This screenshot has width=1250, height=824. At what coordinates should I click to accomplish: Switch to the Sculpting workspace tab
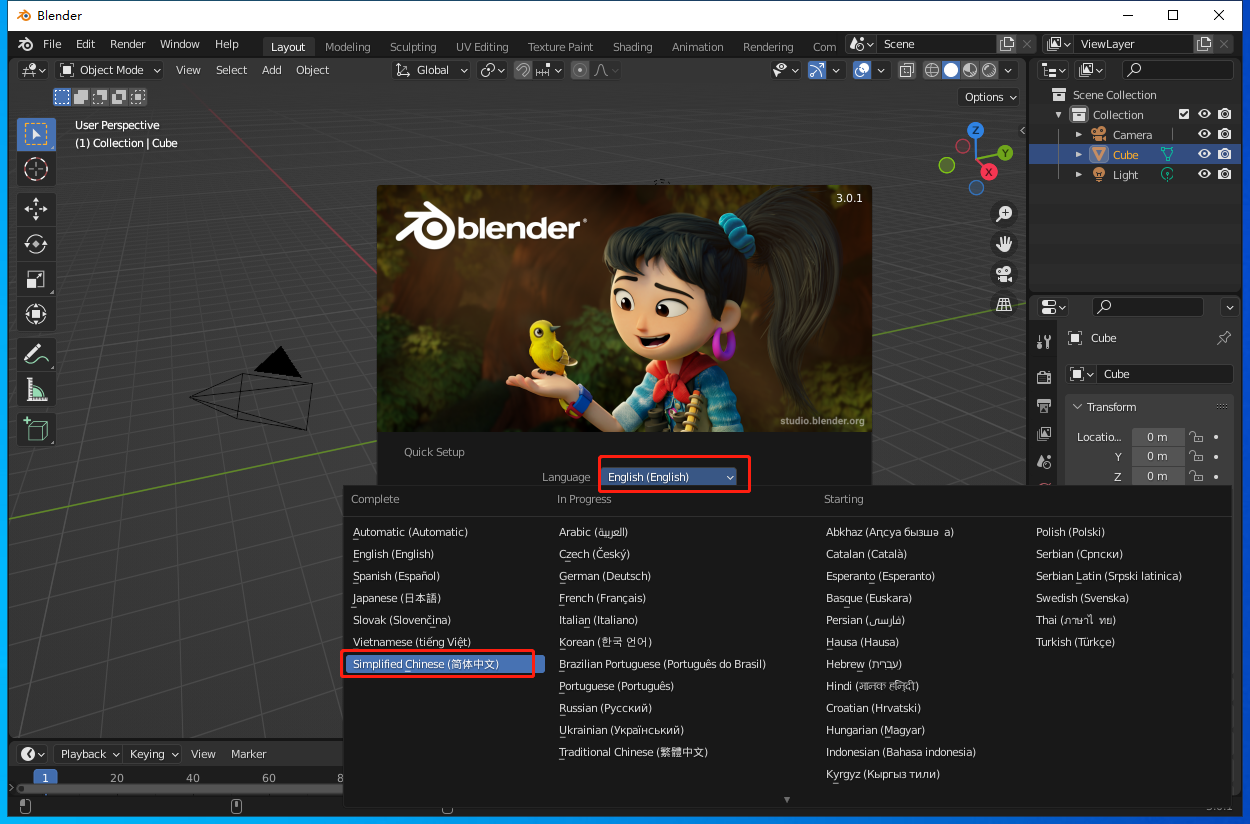[x=413, y=47]
